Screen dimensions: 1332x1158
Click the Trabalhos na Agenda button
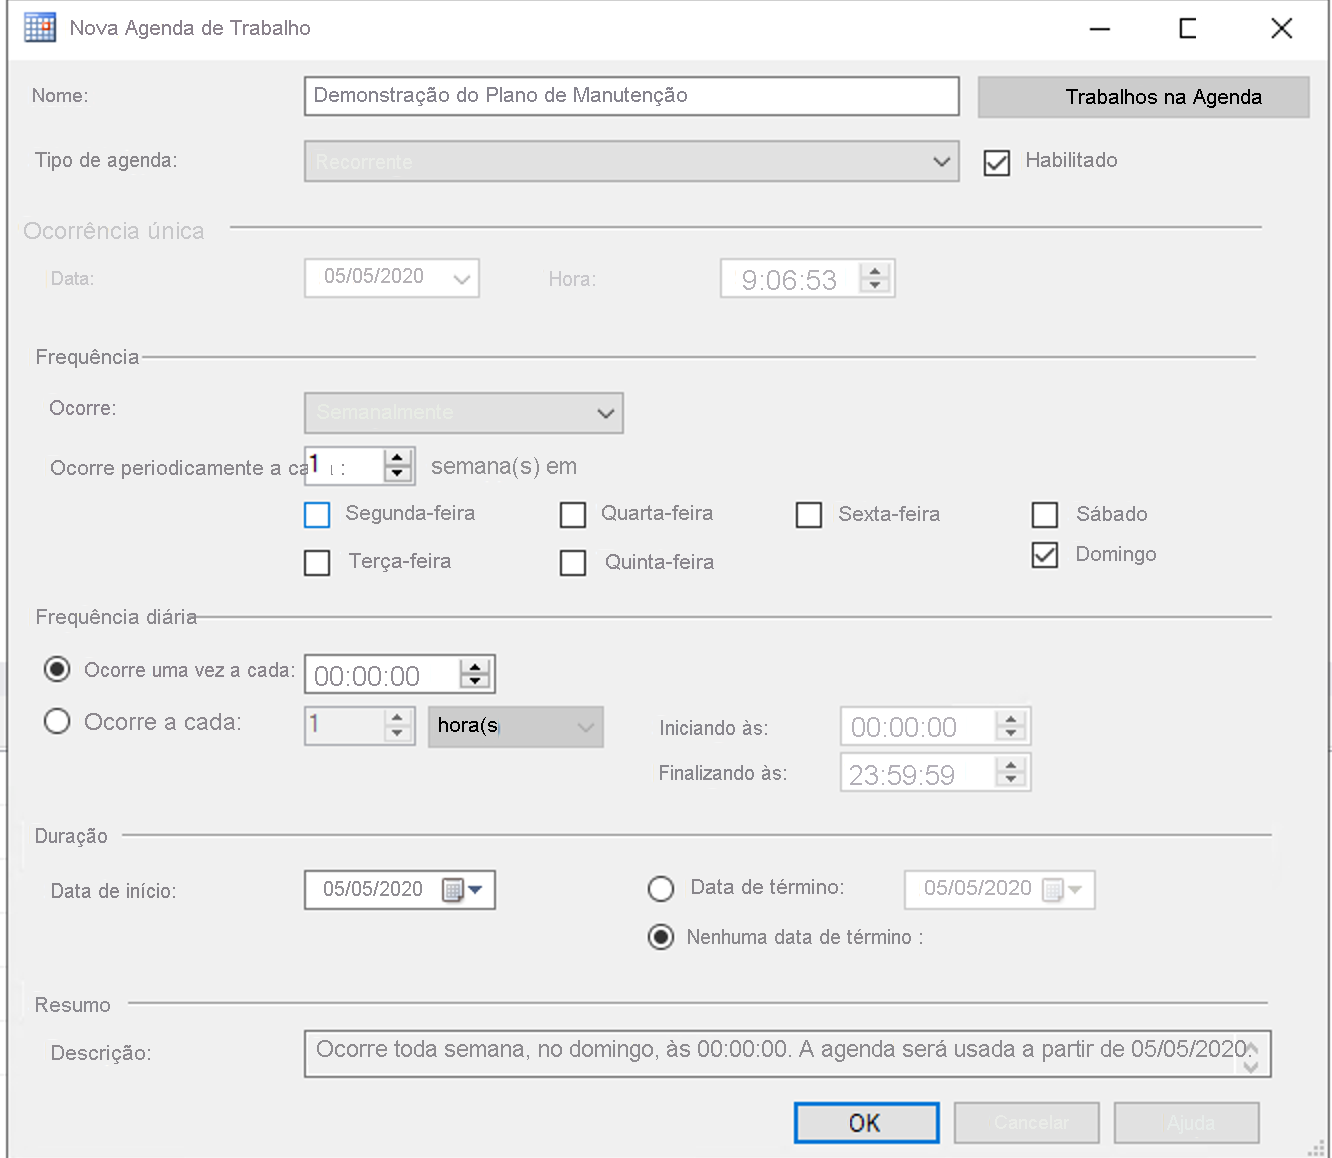coord(1143,96)
